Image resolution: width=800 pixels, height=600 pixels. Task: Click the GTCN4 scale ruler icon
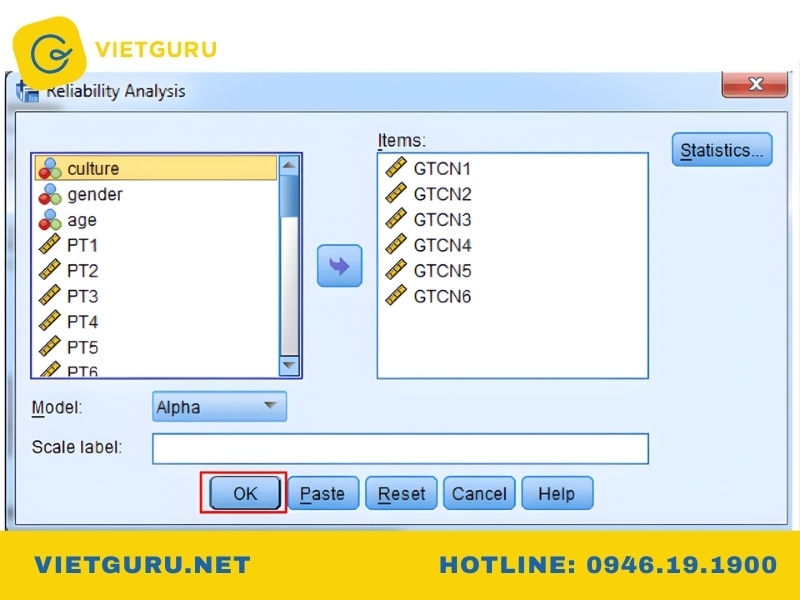click(x=396, y=244)
